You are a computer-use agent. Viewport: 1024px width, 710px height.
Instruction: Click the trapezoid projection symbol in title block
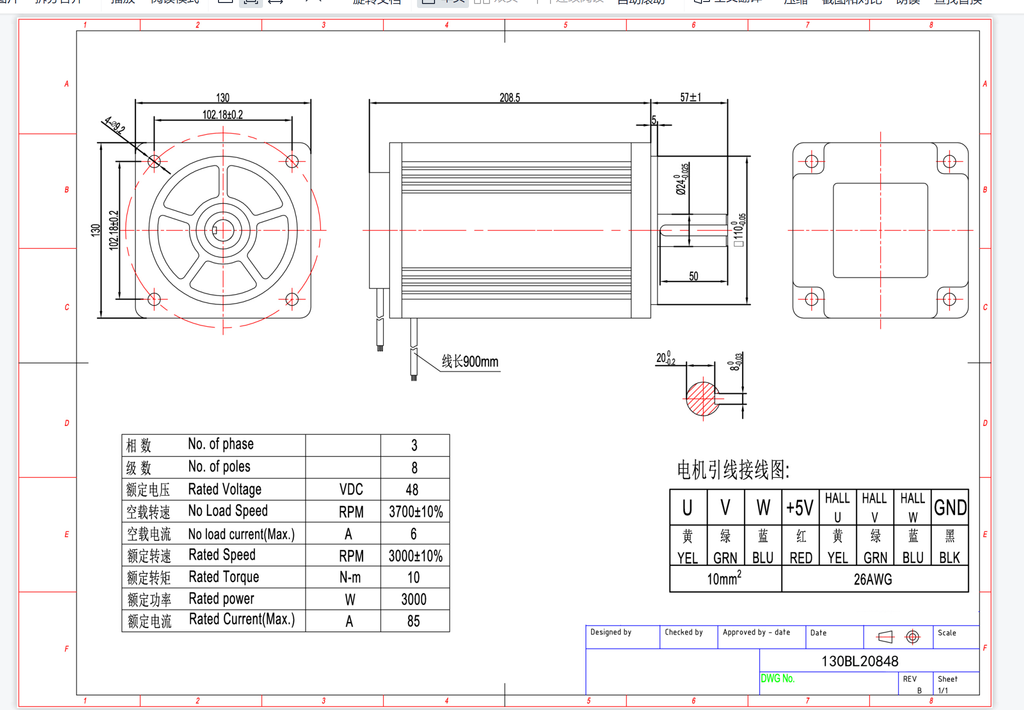coord(884,637)
